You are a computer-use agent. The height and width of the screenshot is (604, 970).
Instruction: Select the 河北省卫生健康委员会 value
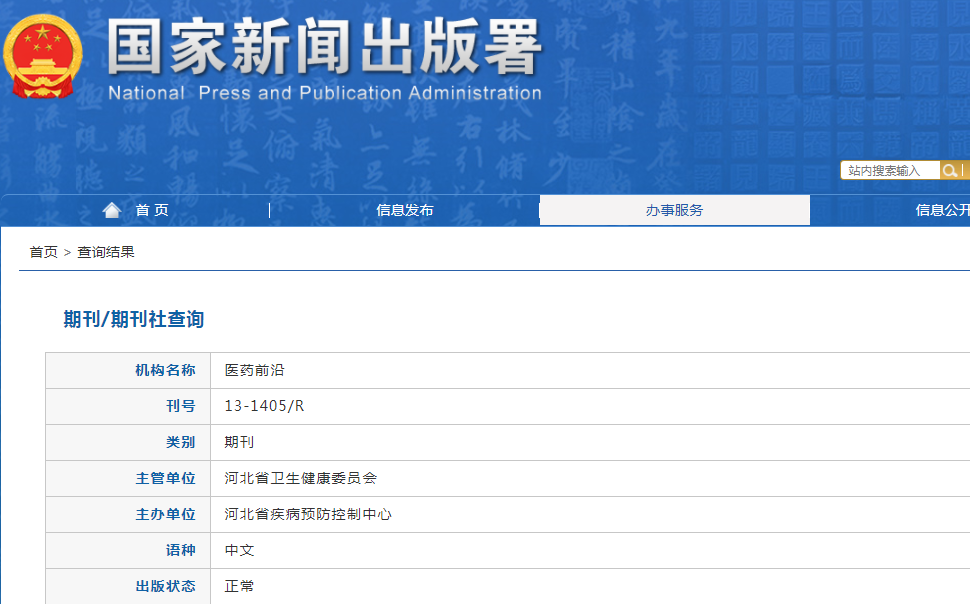[x=301, y=478]
